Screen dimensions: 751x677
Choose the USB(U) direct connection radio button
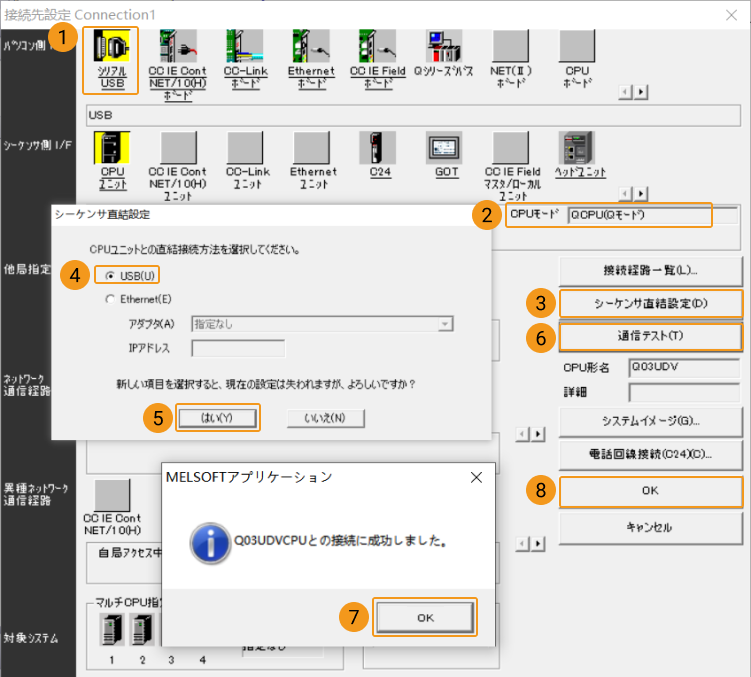point(110,275)
